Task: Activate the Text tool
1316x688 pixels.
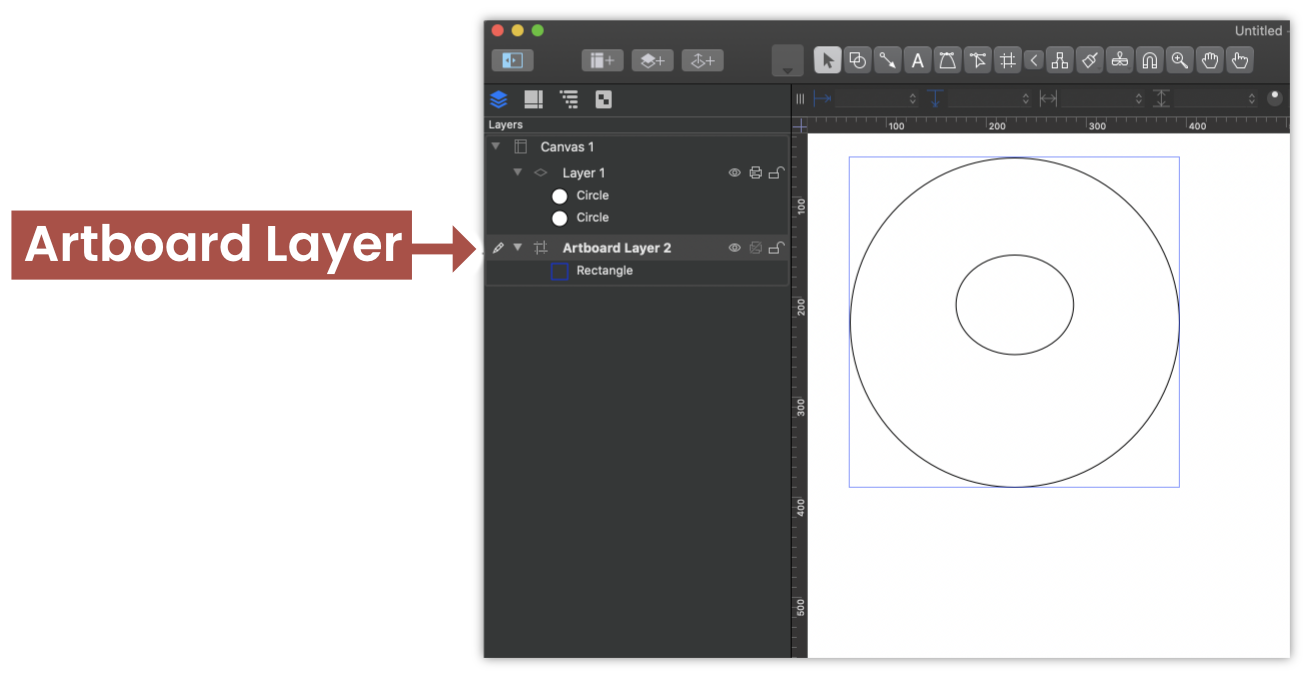Action: [918, 60]
